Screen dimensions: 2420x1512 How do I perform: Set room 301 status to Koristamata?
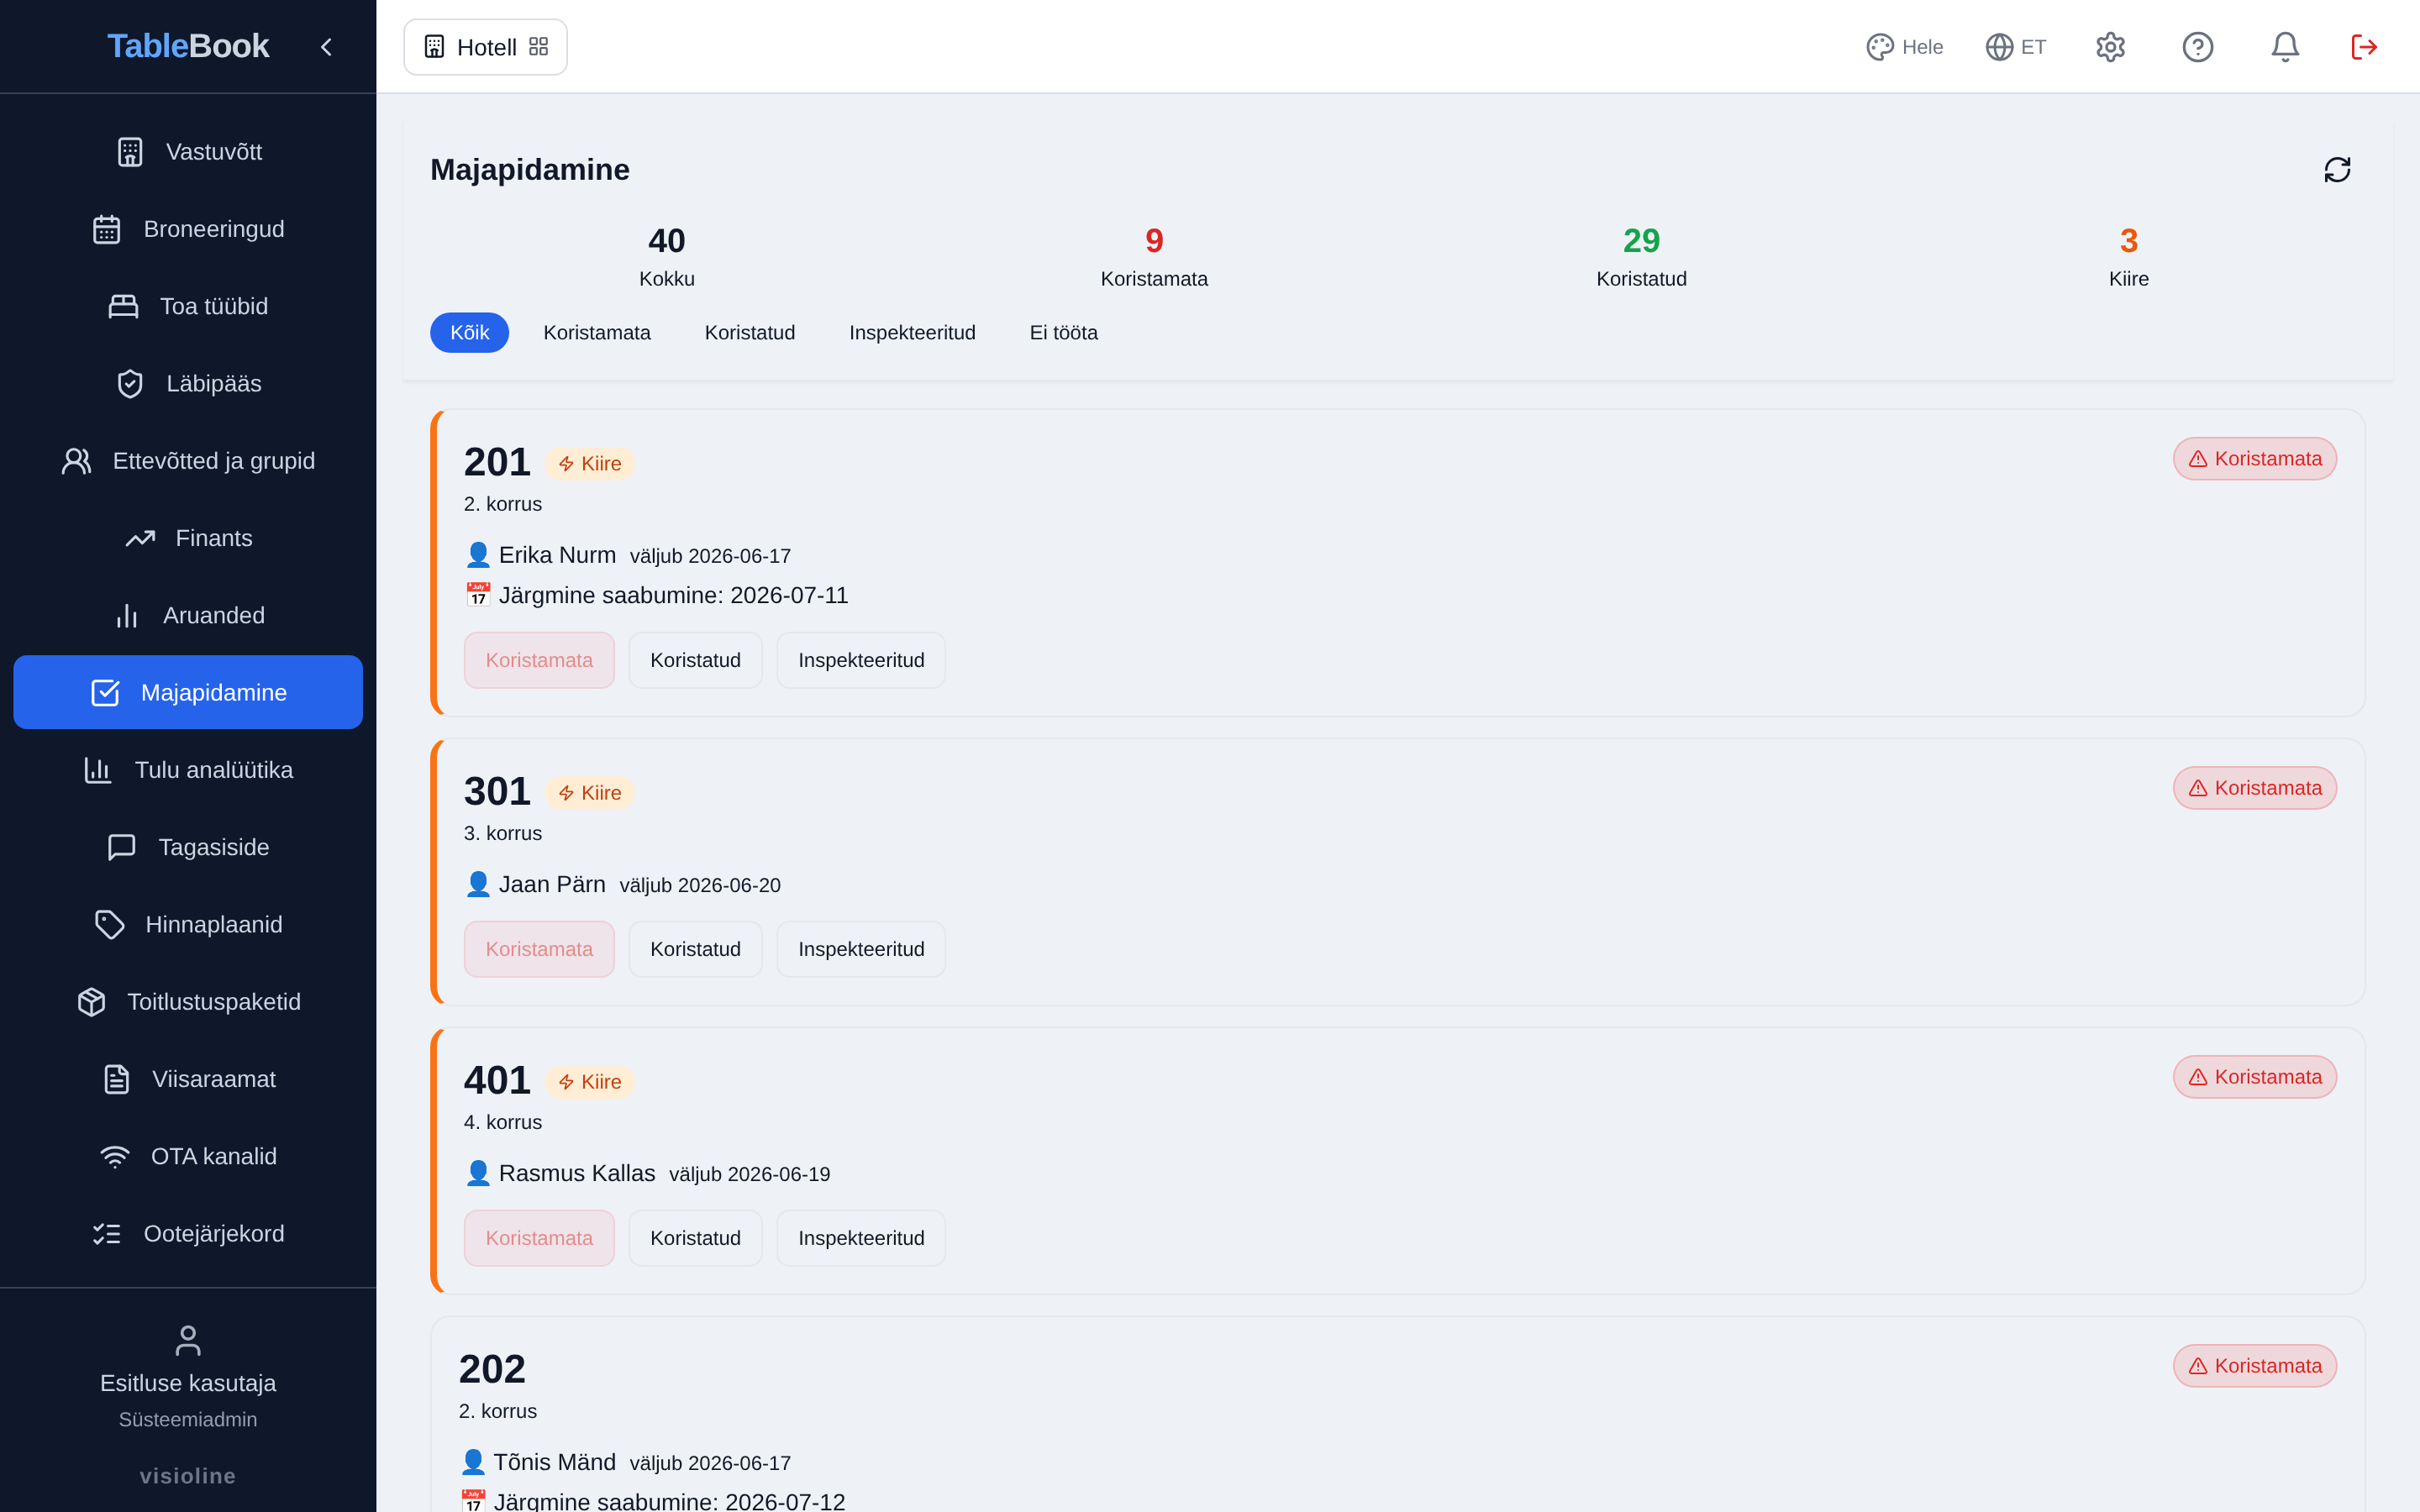(x=539, y=949)
